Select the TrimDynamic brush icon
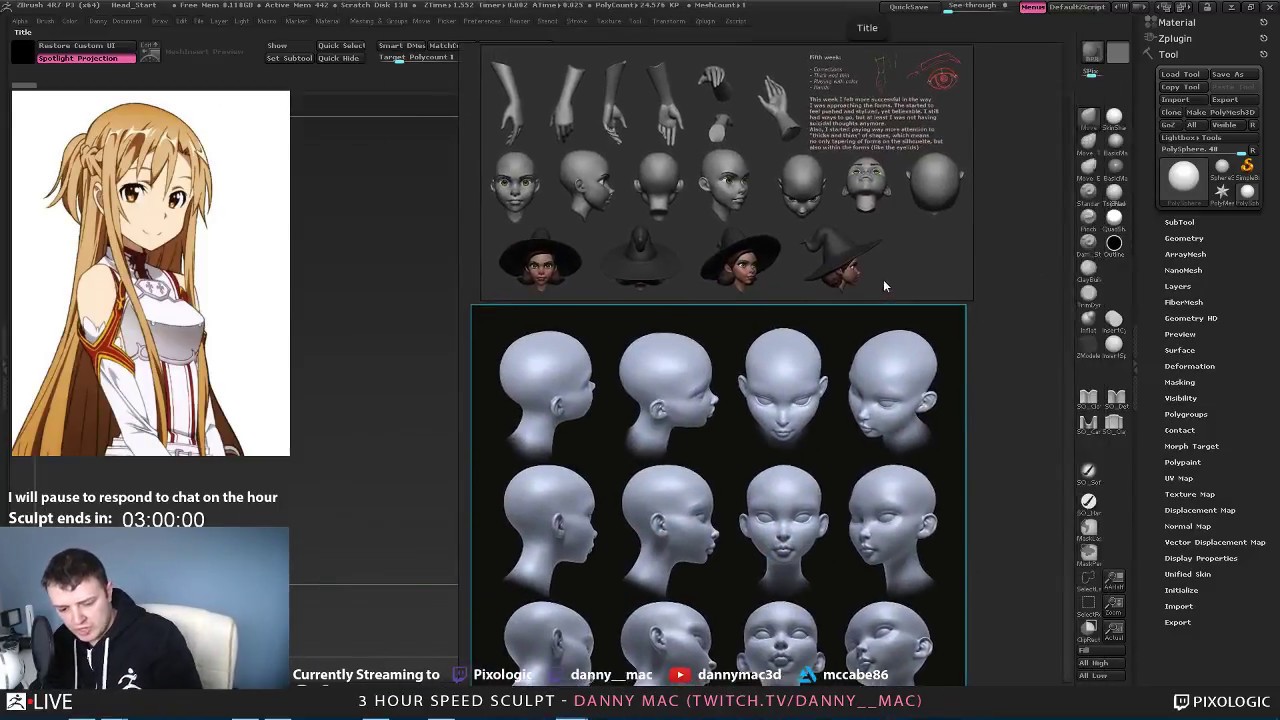The height and width of the screenshot is (720, 1280). tap(1089, 293)
